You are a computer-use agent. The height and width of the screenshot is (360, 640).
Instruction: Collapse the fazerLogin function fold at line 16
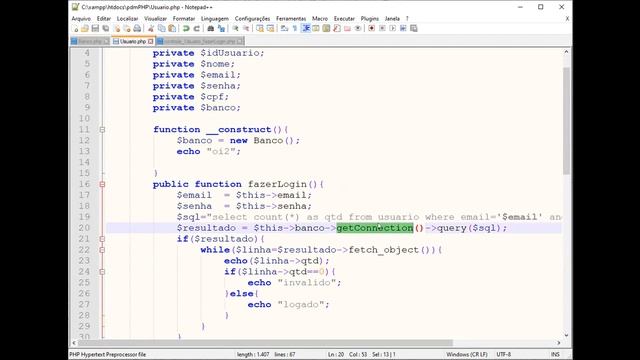[x=102, y=184]
